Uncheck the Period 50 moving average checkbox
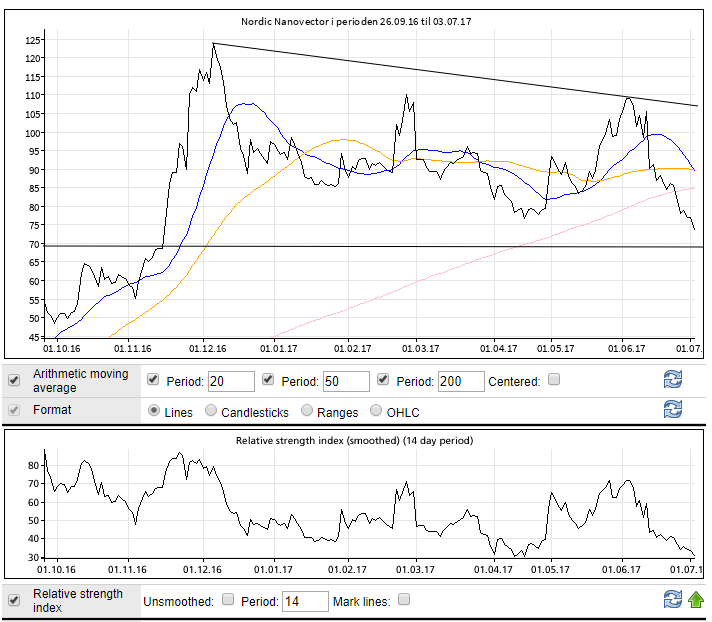 coord(268,379)
